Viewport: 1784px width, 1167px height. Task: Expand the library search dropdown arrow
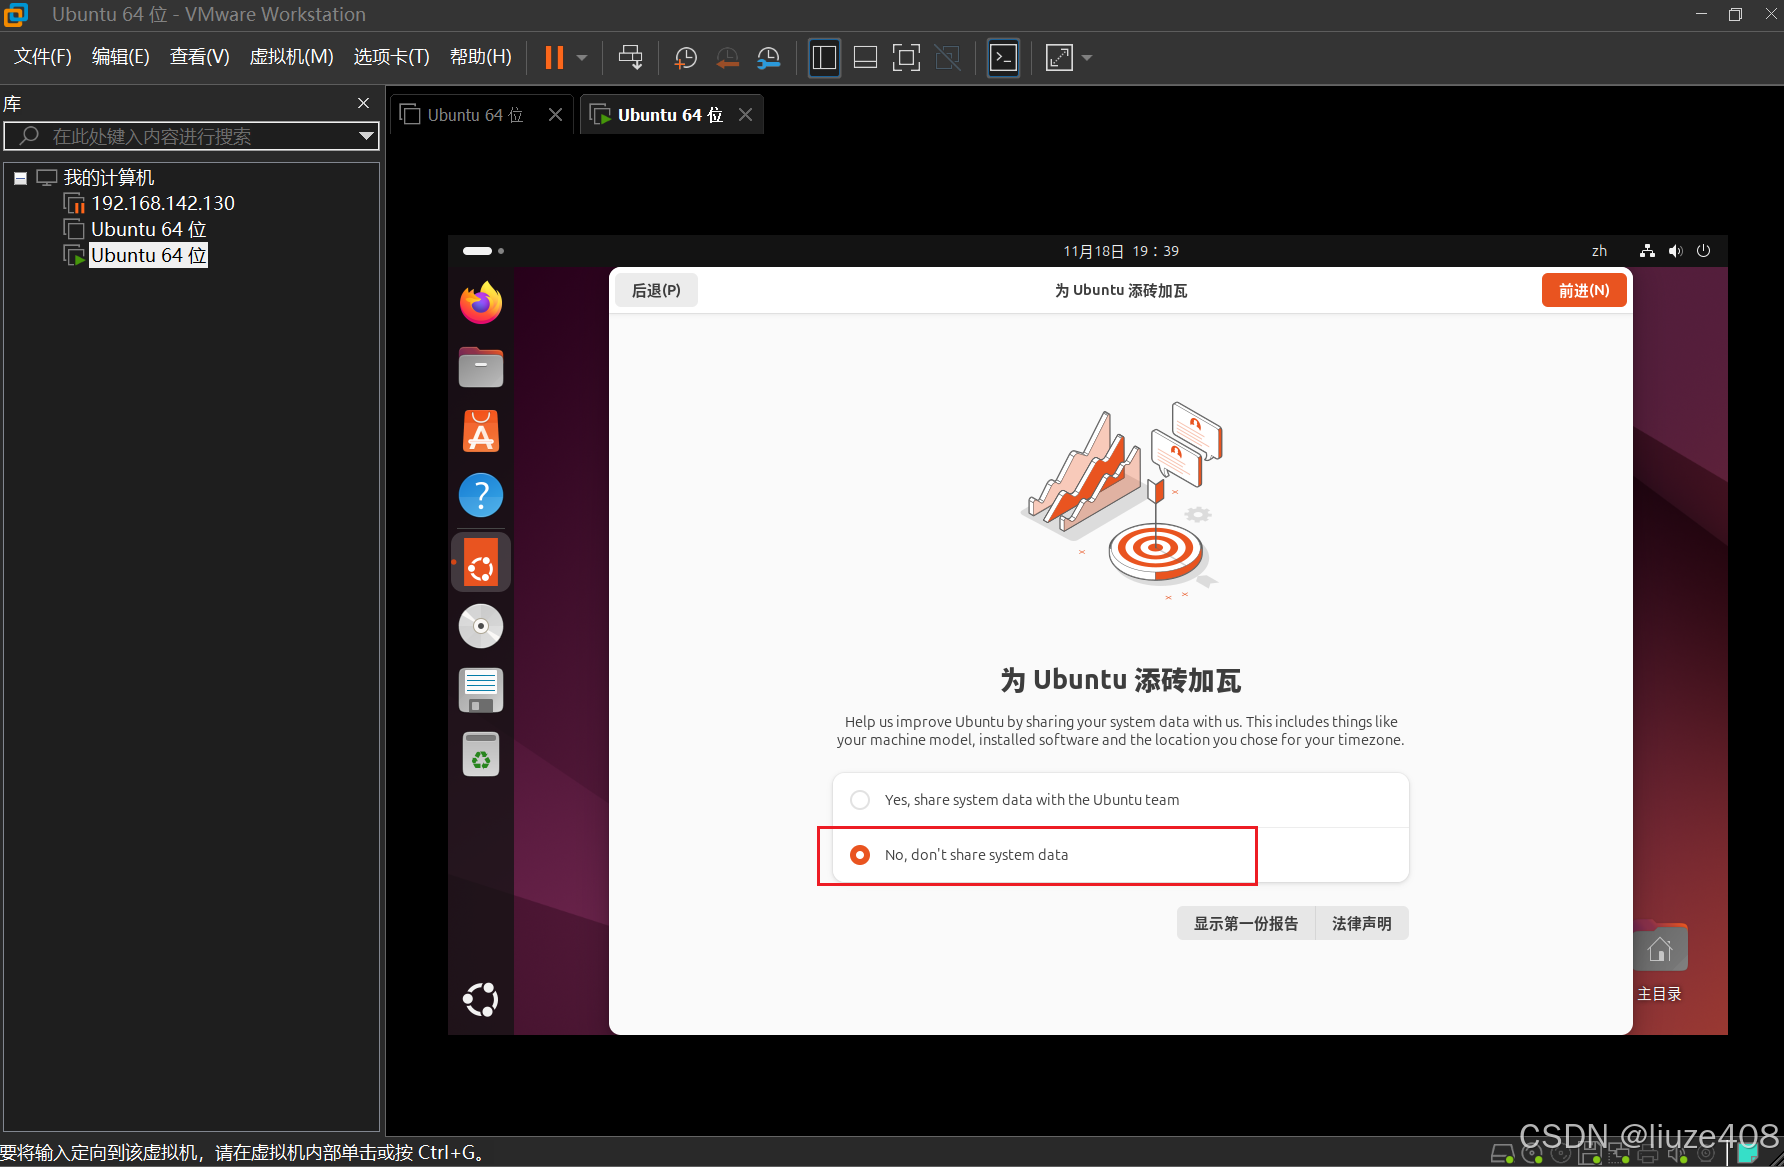pyautogui.click(x=366, y=136)
